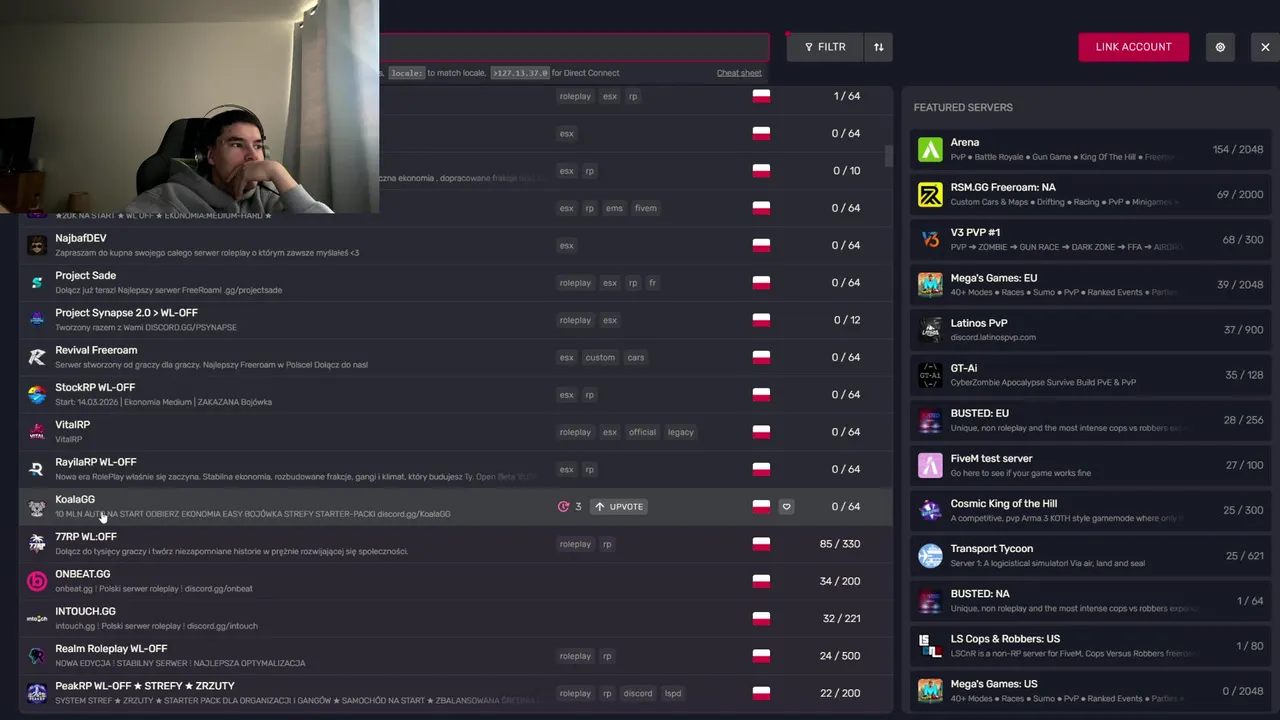Screen dimensions: 1280x720
Task: Click 'ems' tag in top rows
Action: (x=614, y=208)
